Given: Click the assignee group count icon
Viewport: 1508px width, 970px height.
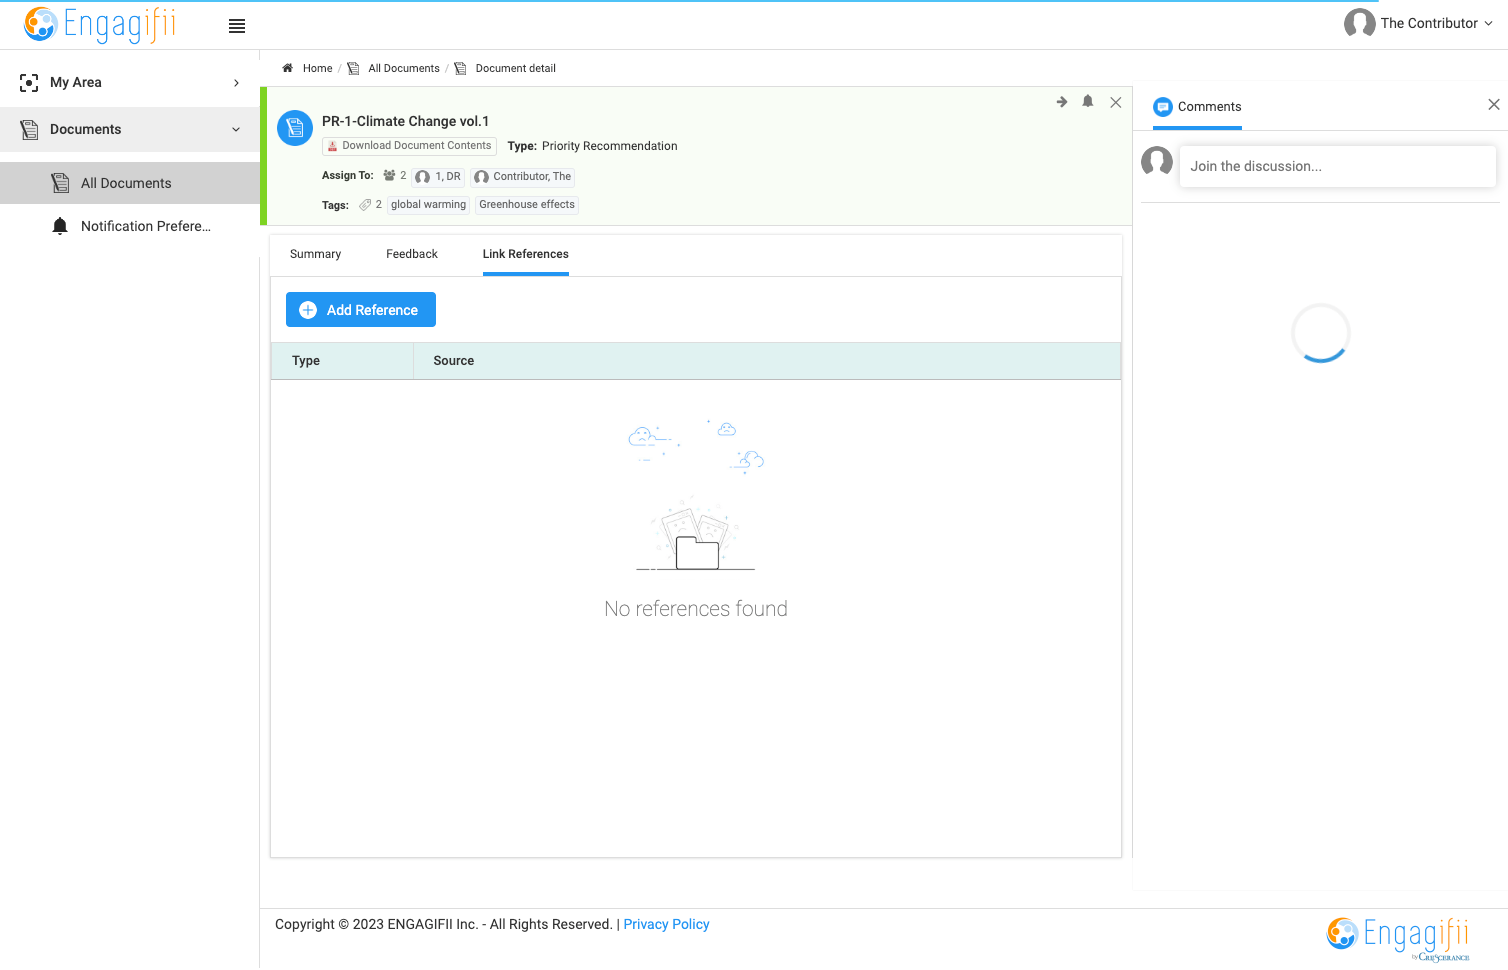Looking at the screenshot, I should [x=389, y=176].
